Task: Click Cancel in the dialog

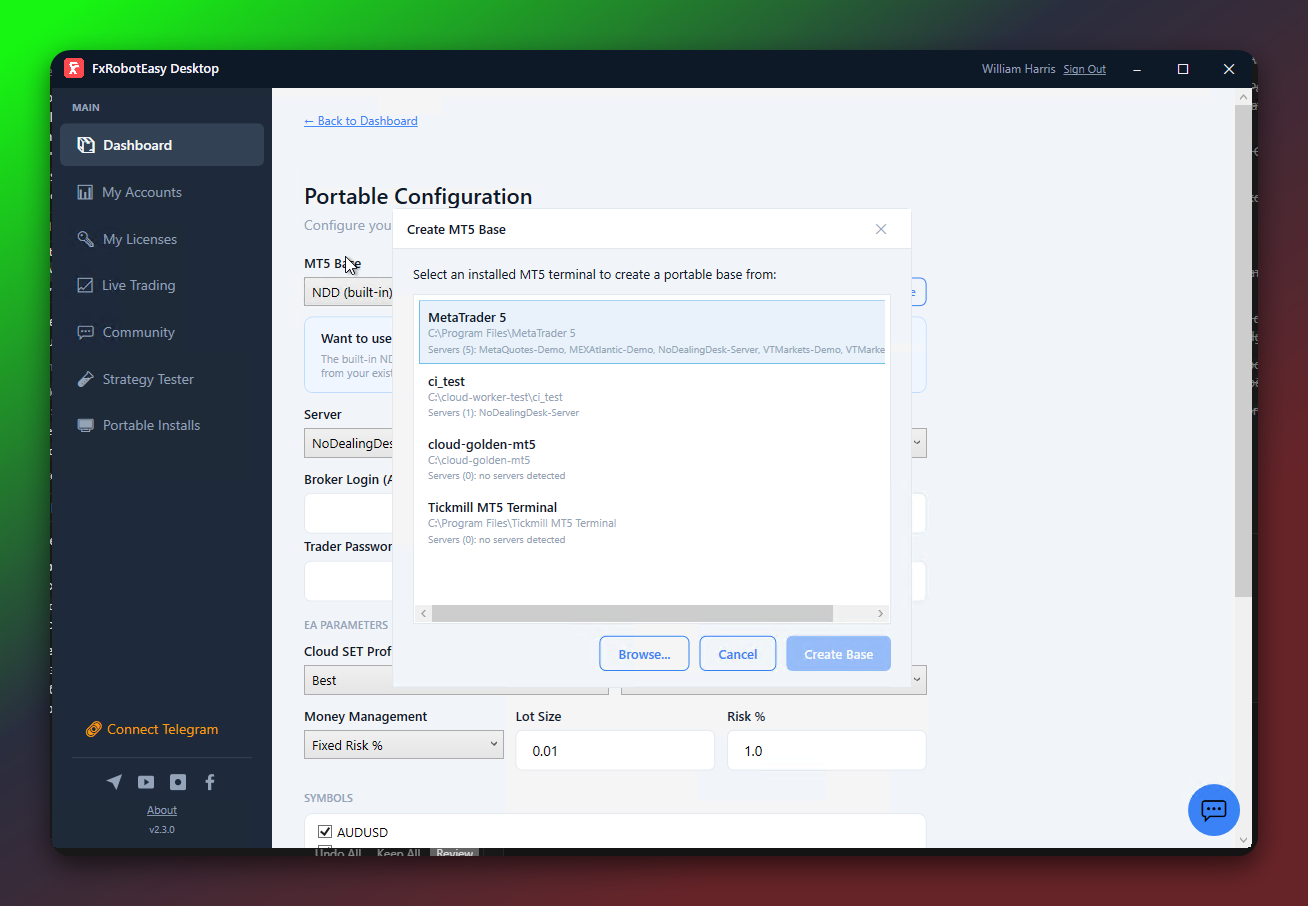Action: pos(737,654)
